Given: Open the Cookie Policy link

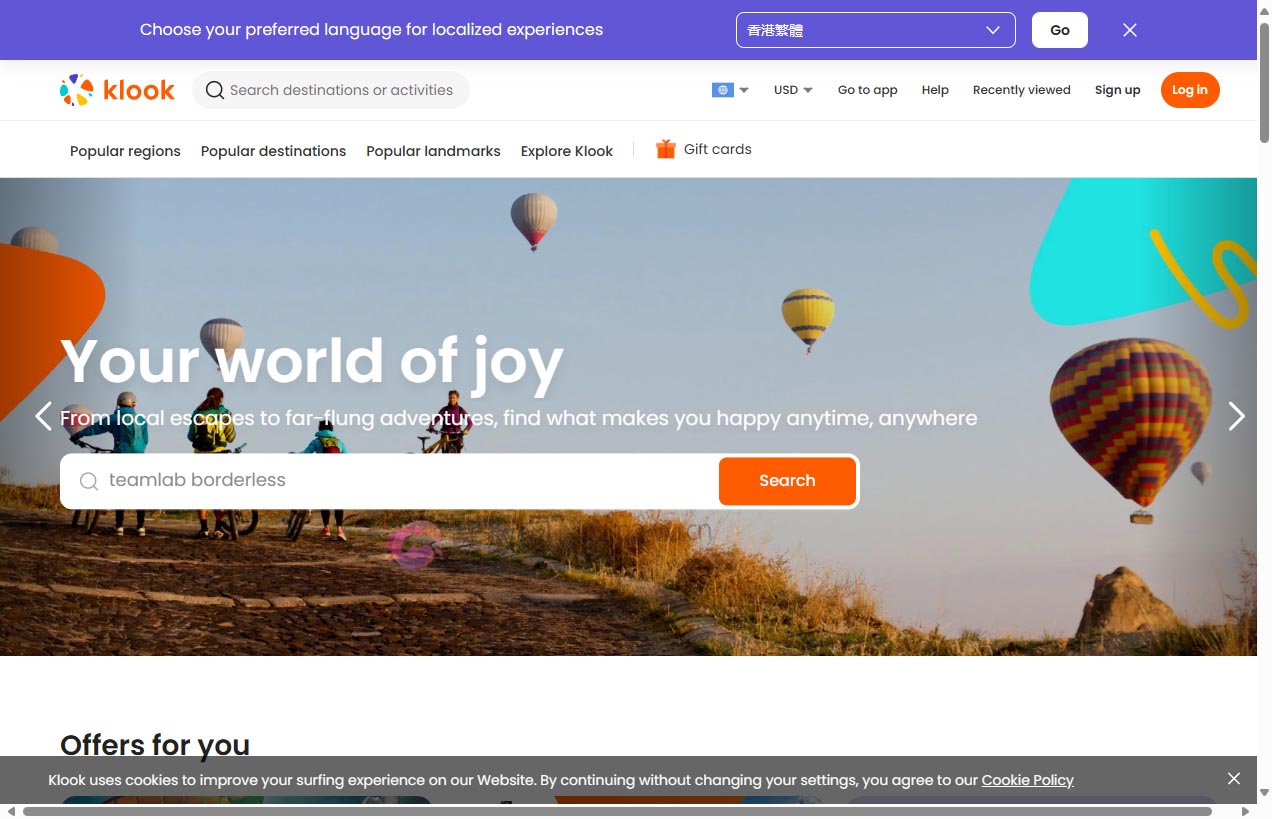Looking at the screenshot, I should 1027,780.
